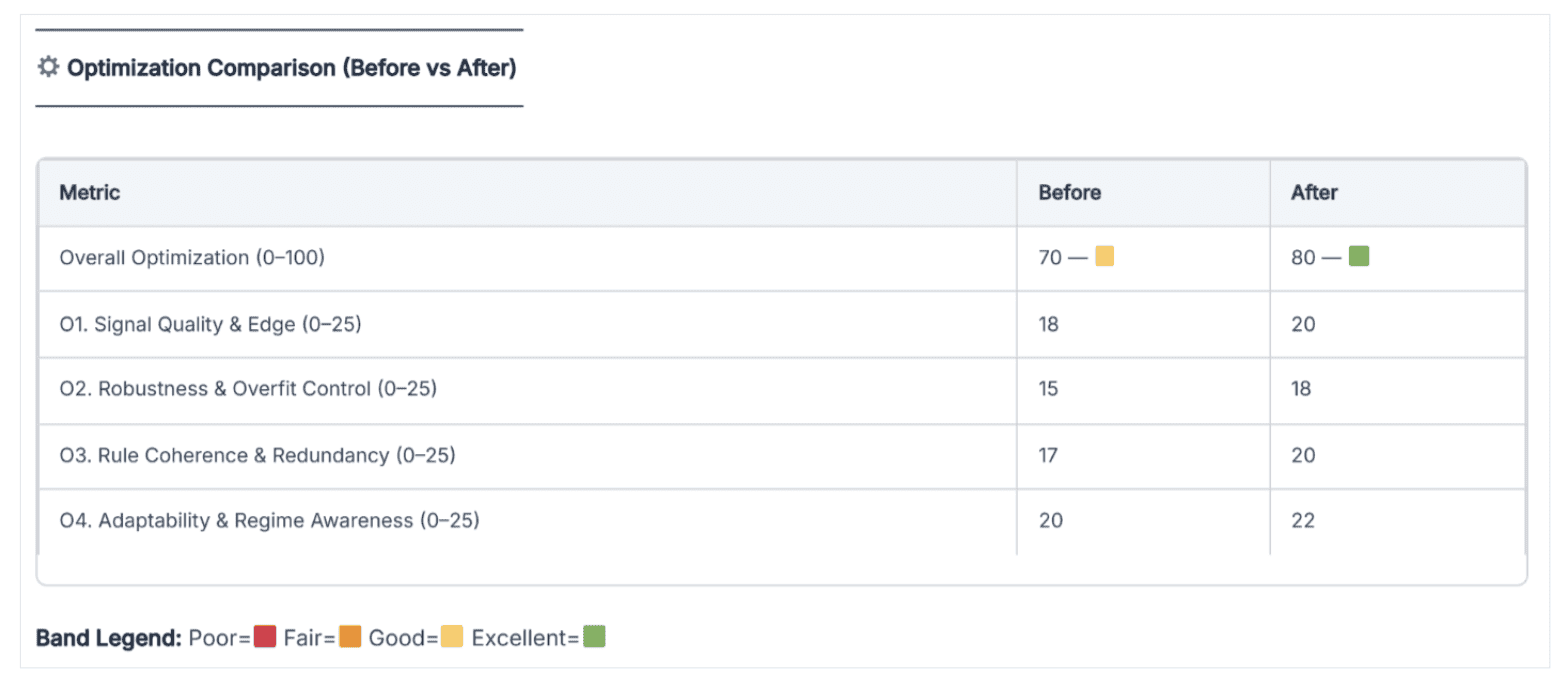The height and width of the screenshot is (682, 1566).
Task: Click the red Poor legend swatch
Action: click(x=265, y=637)
